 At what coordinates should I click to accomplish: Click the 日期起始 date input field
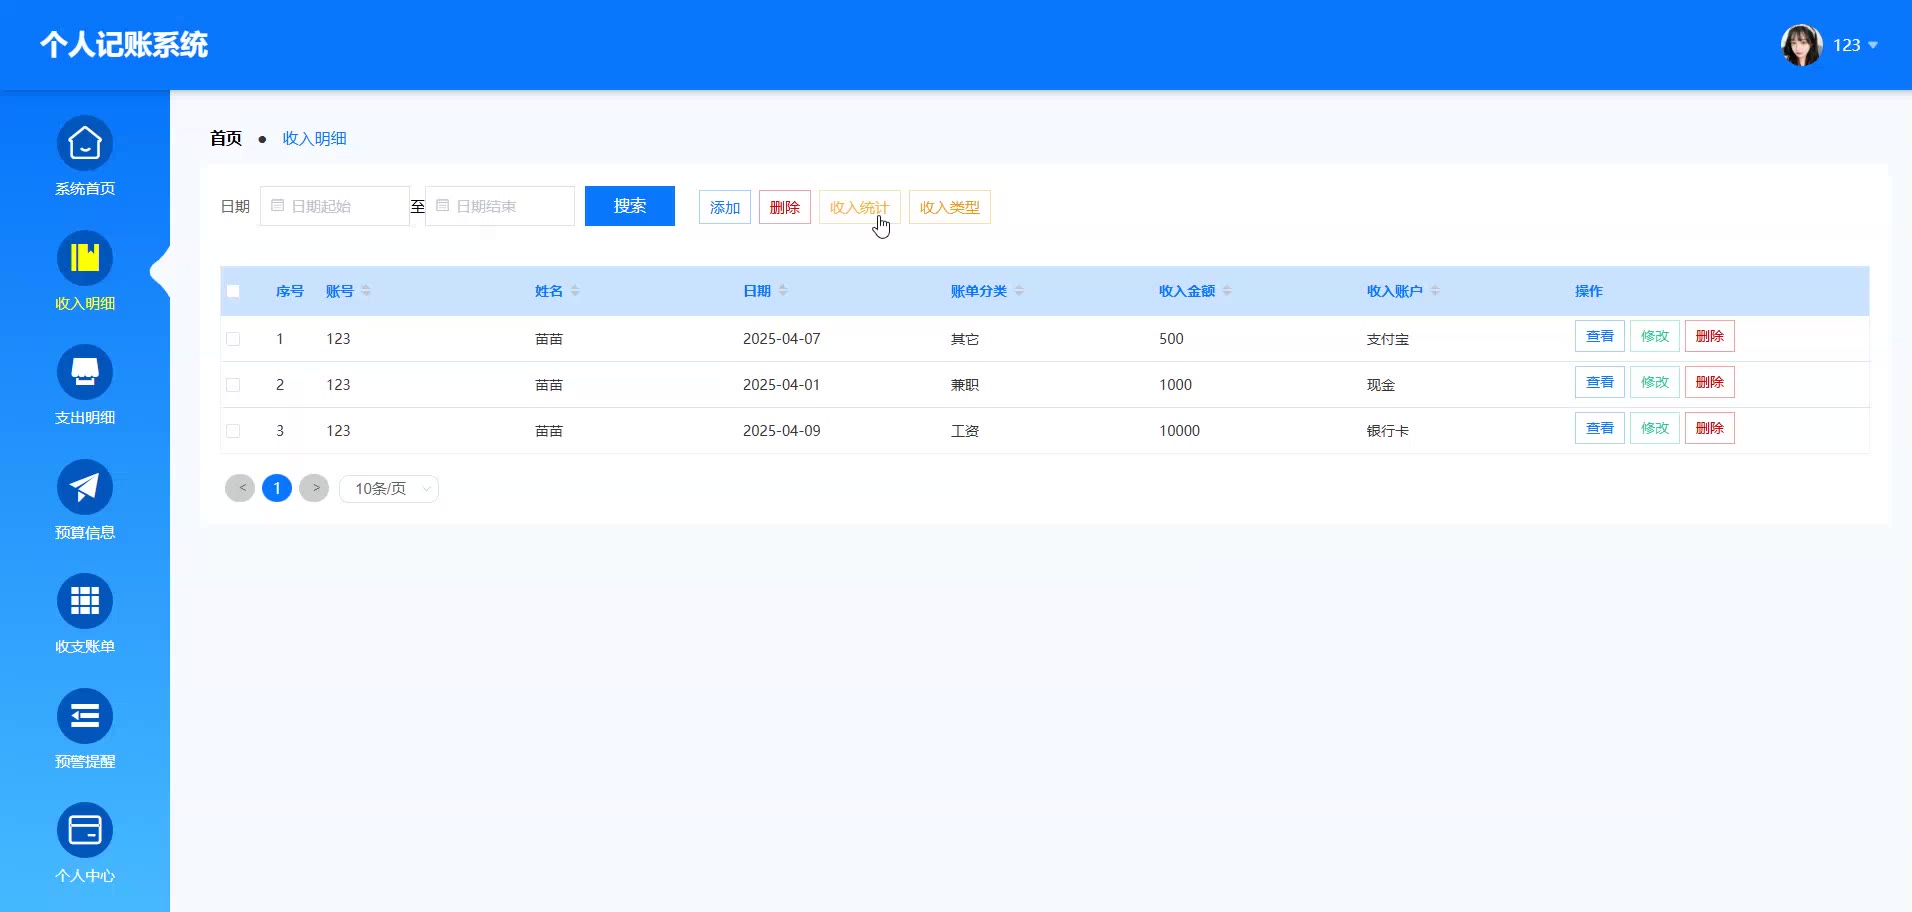point(335,206)
